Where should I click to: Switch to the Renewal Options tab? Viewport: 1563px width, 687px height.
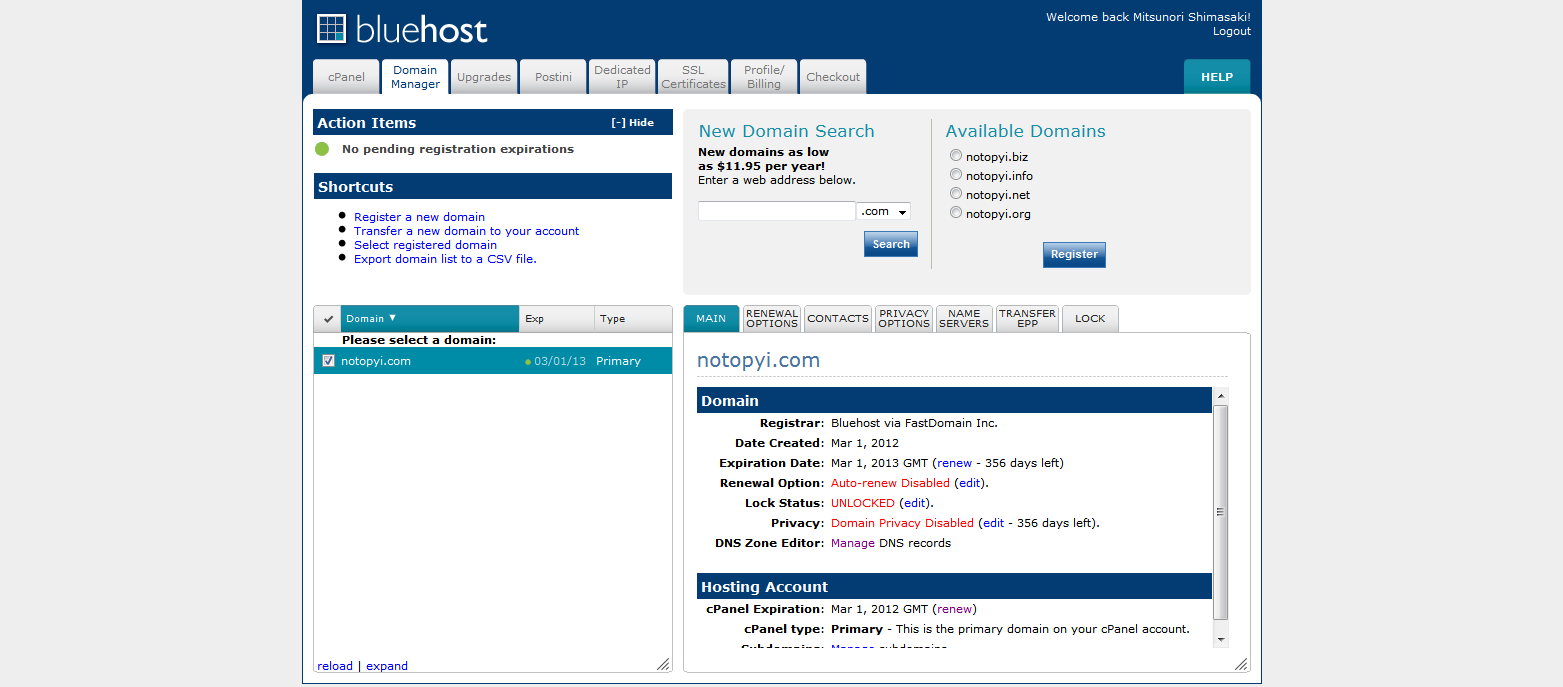pos(772,319)
